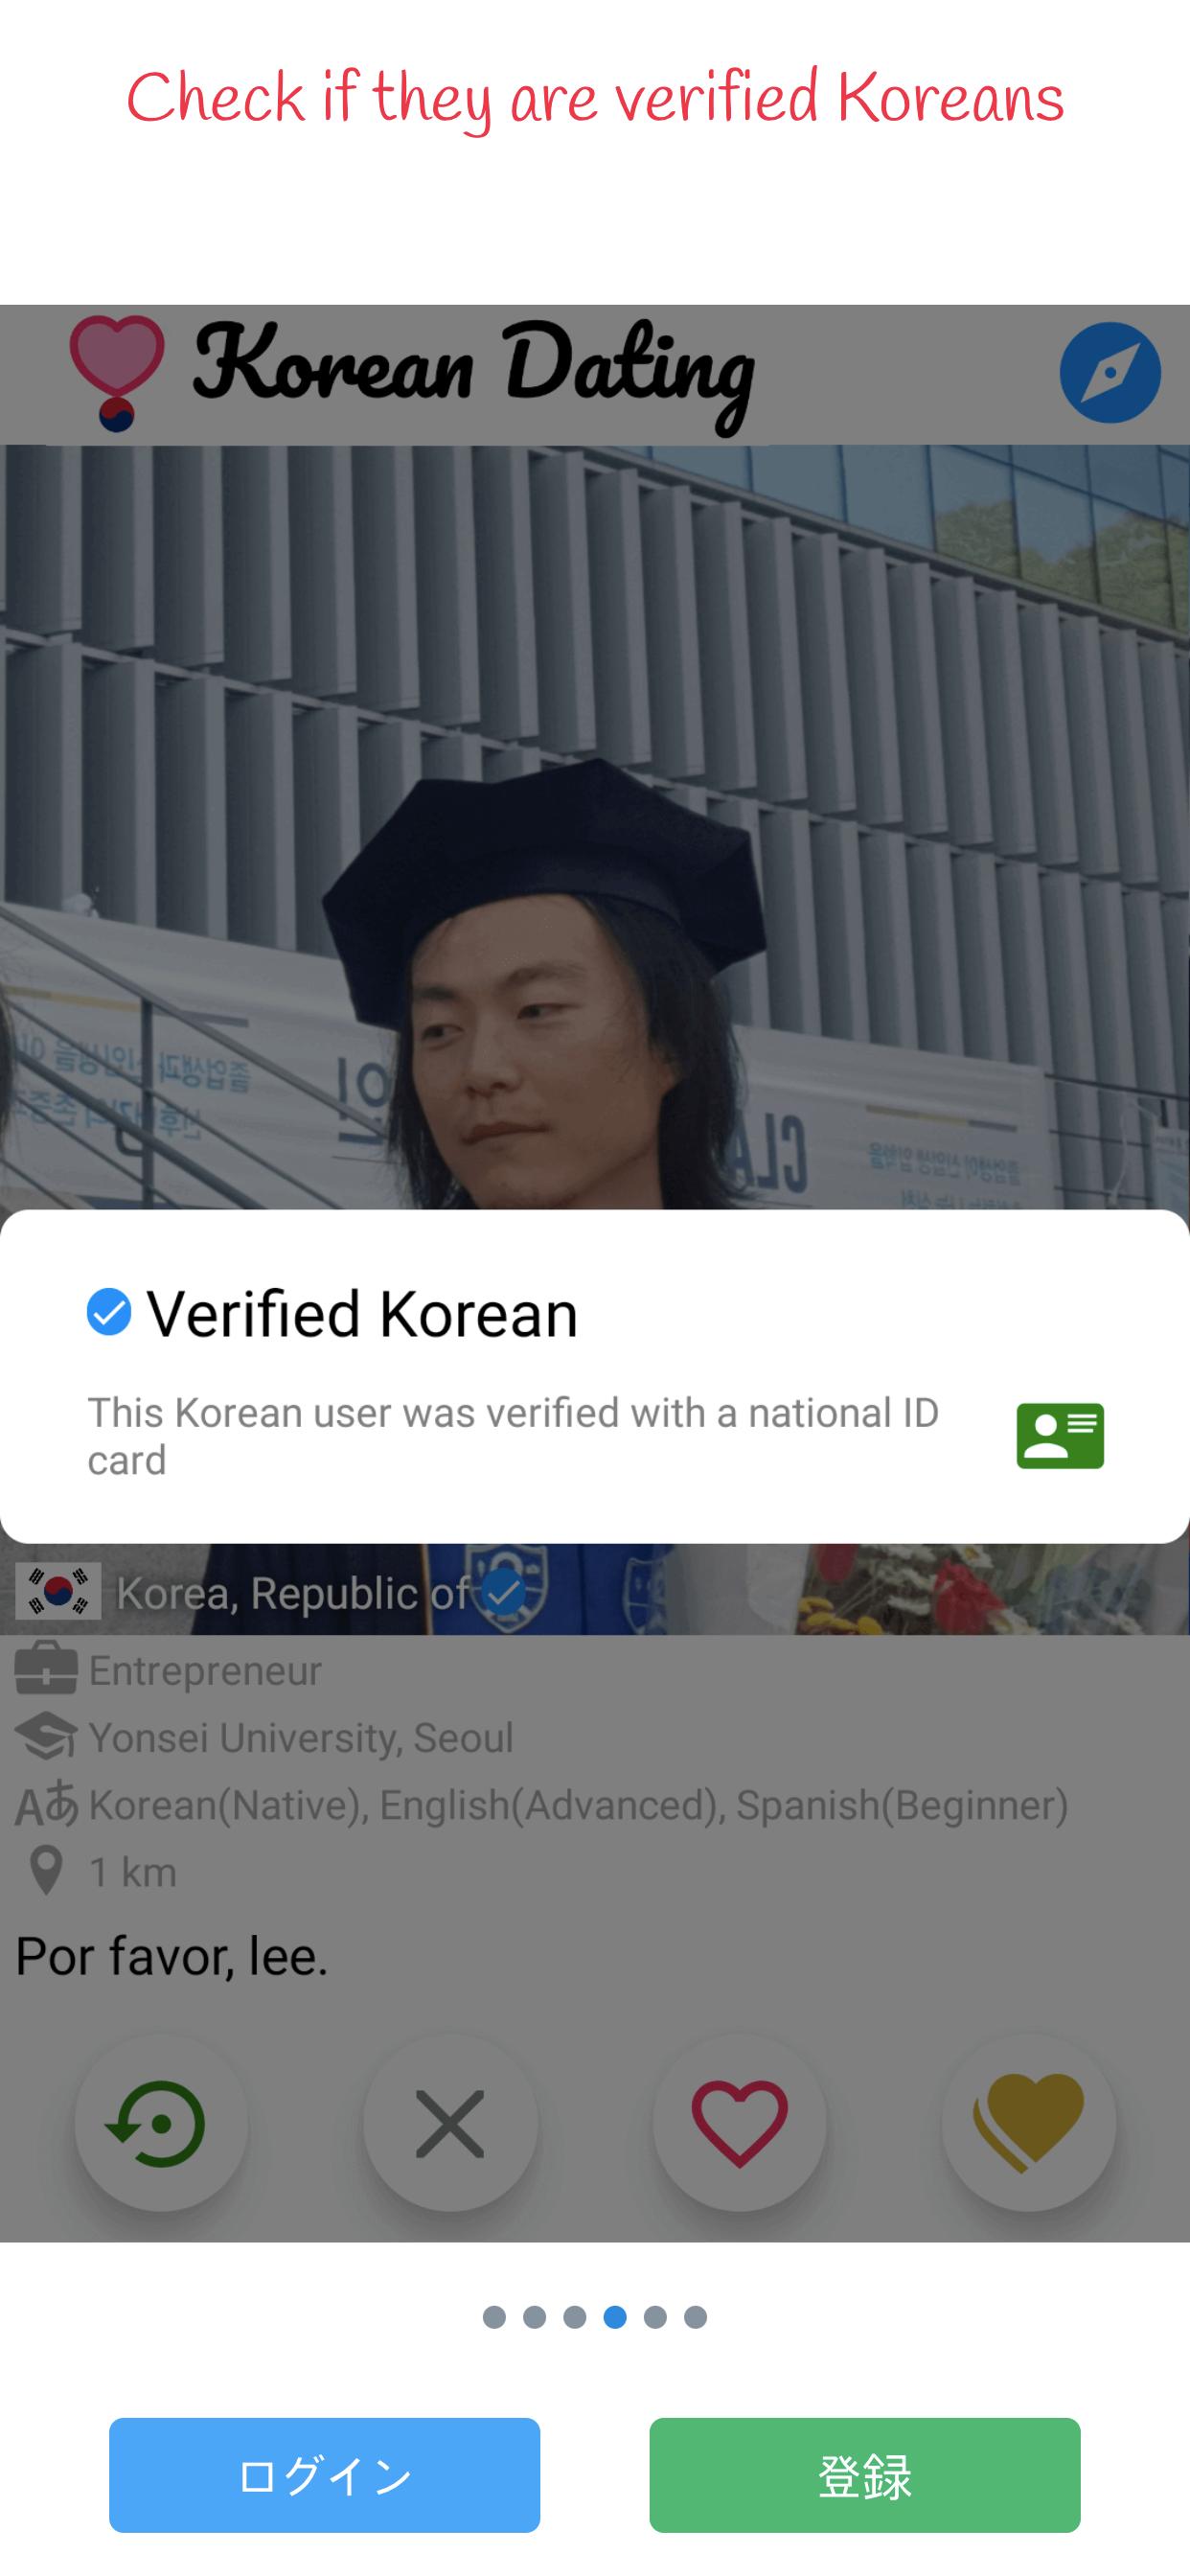Tap the blue compass explore icon
Viewport: 1190px width, 2576px height.
[x=1110, y=373]
